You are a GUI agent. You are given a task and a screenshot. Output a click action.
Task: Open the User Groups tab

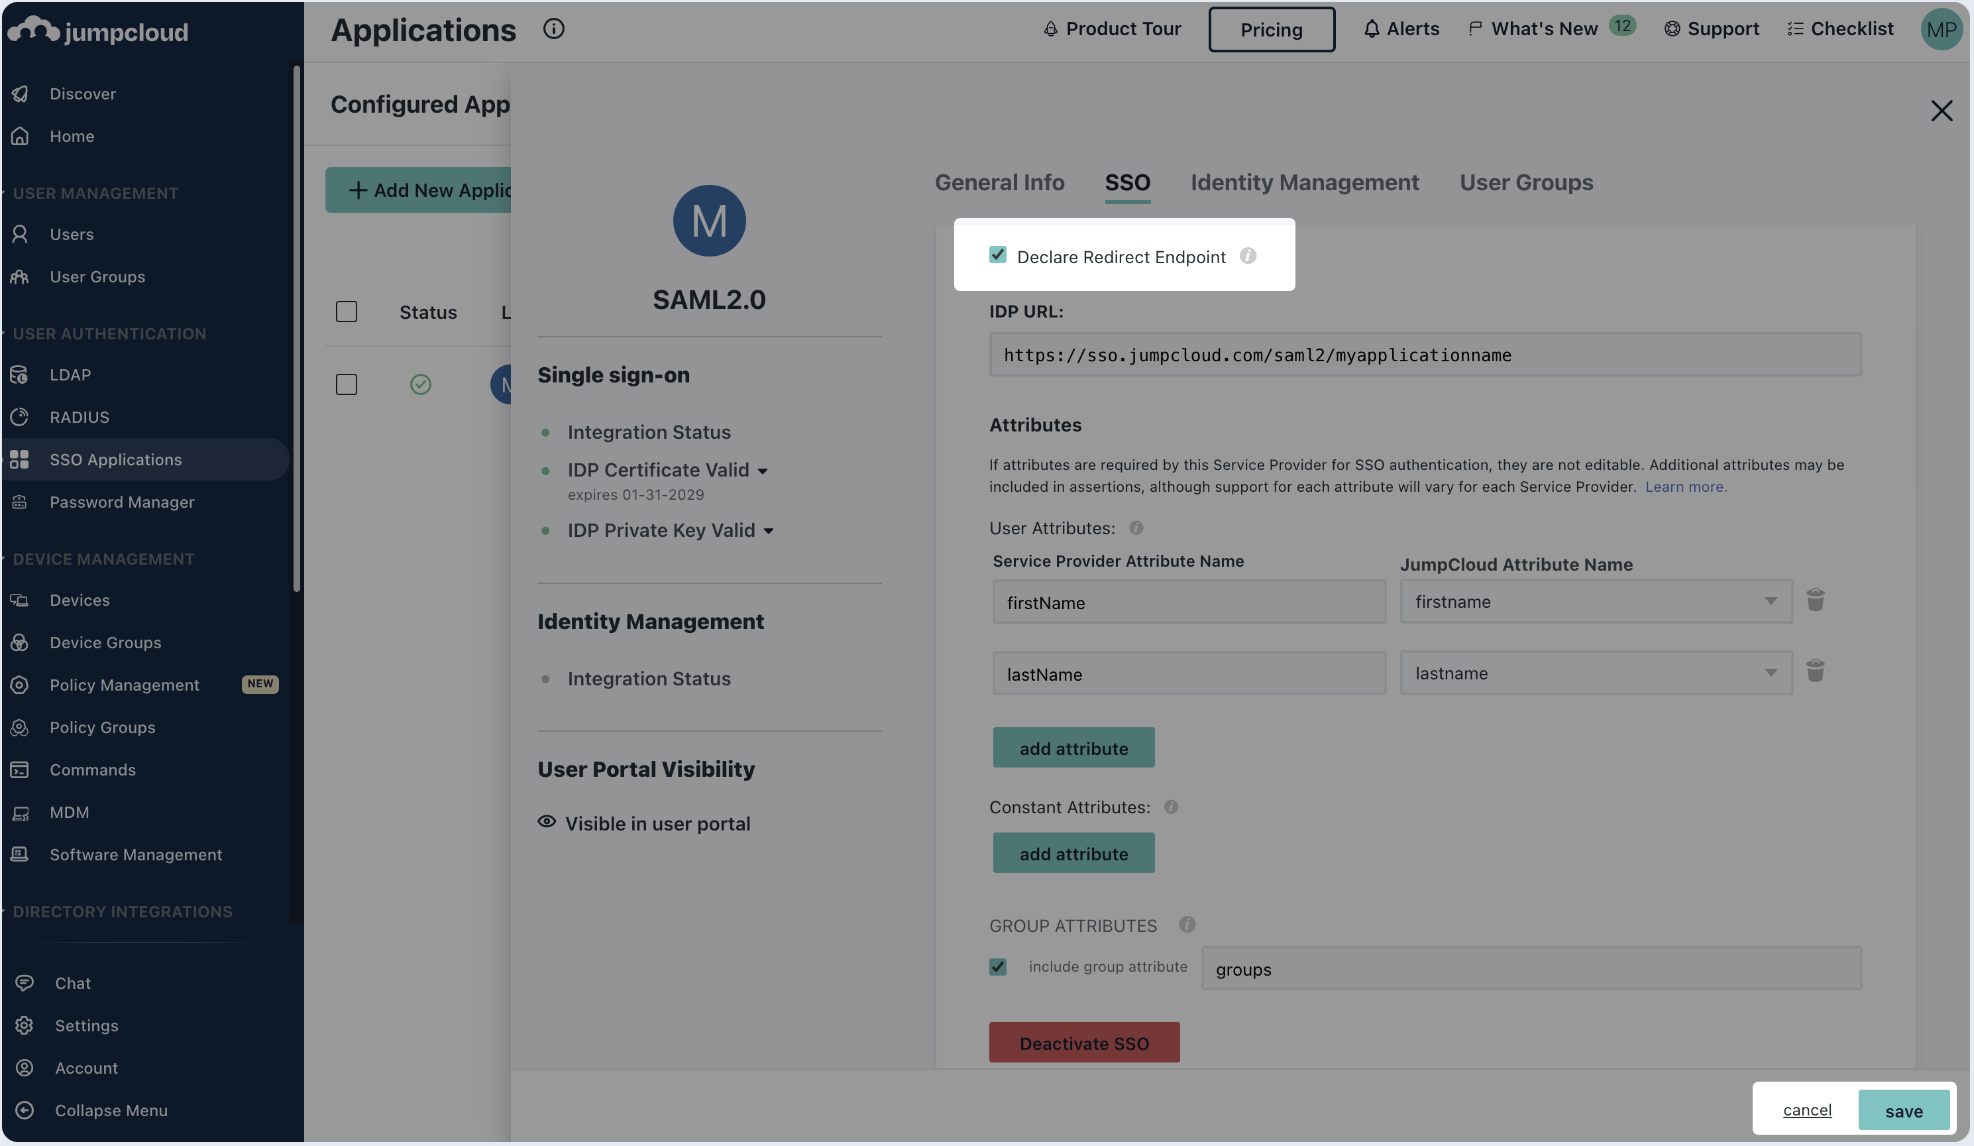coord(1526,183)
